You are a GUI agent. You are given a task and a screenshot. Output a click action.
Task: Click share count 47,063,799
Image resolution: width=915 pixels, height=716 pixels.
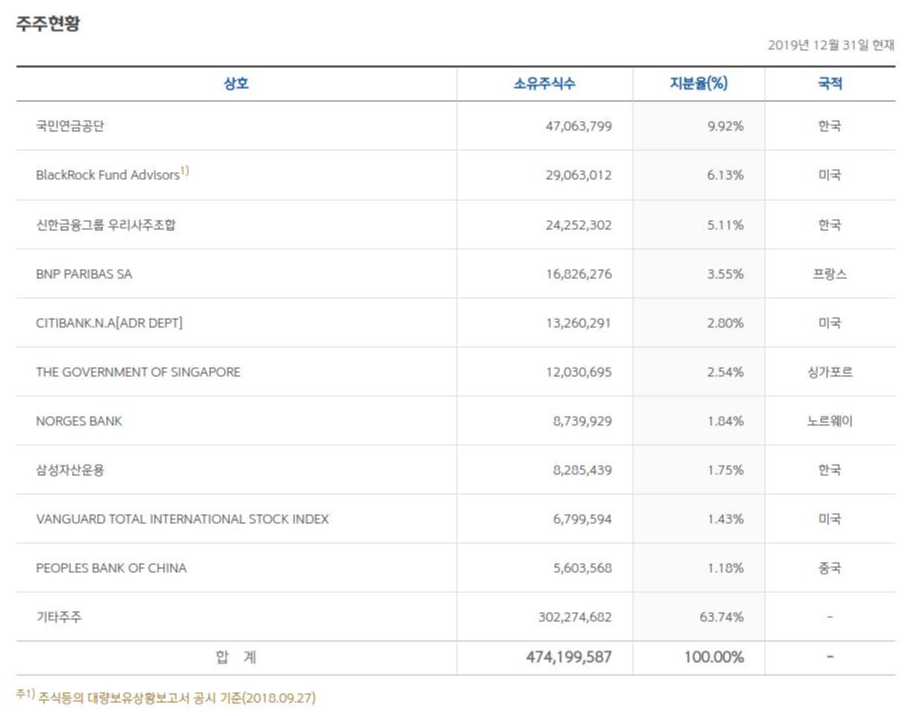point(579,126)
